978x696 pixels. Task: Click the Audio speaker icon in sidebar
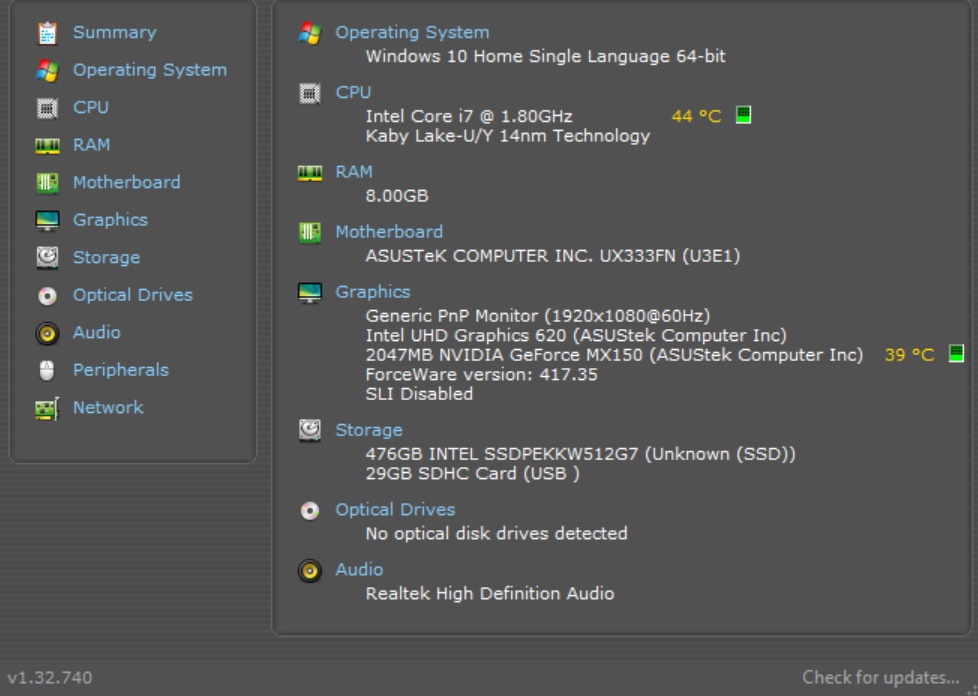click(x=47, y=333)
